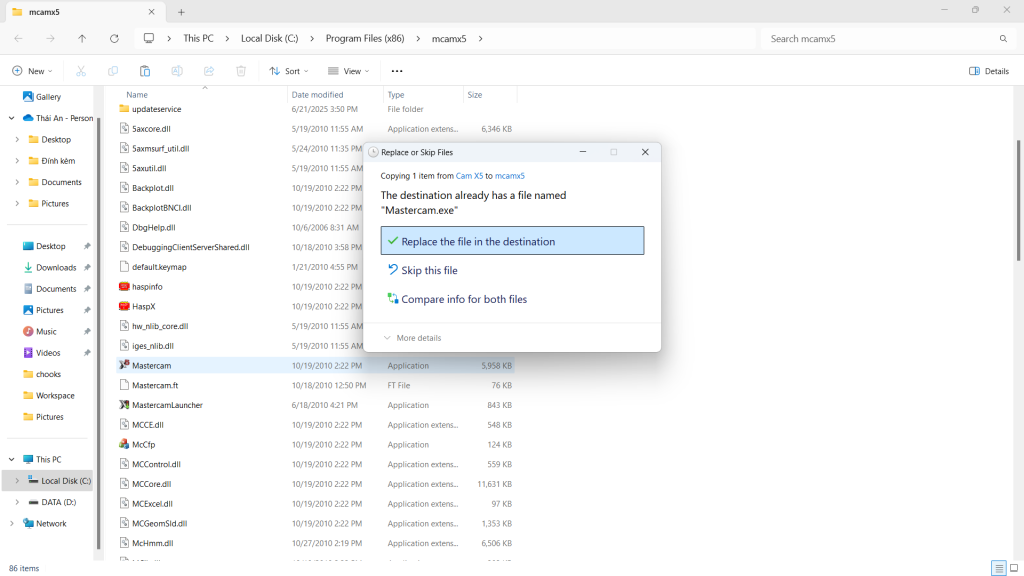Sort by the Size column header
1024x576 pixels.
click(475, 95)
